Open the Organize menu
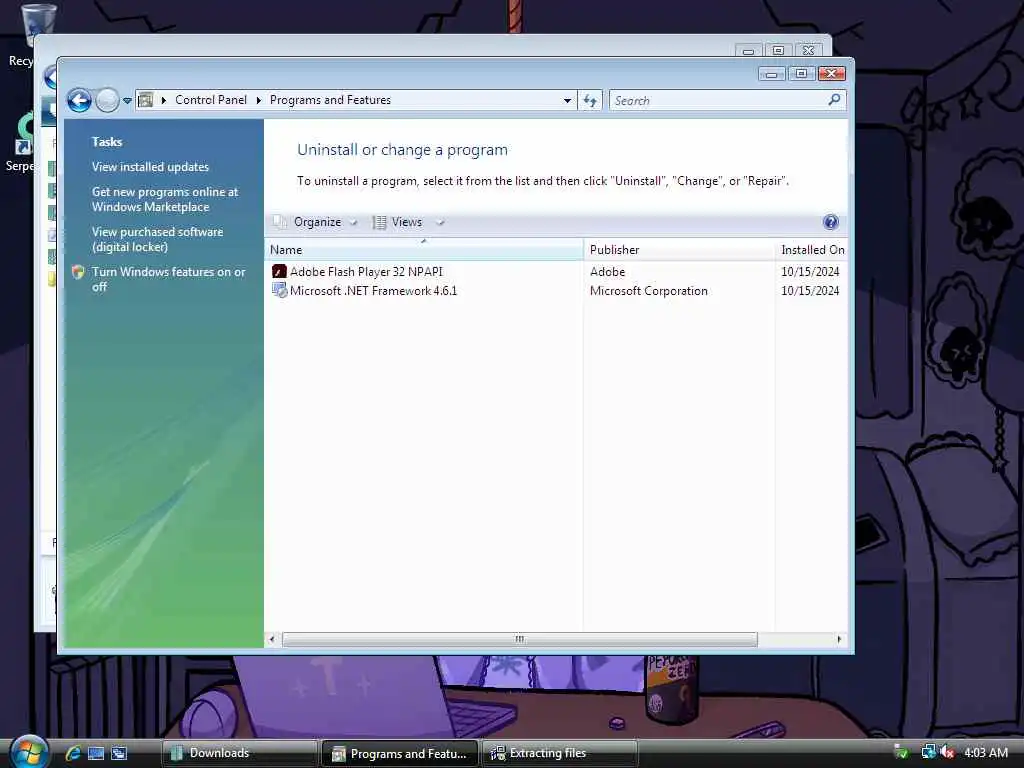 click(x=317, y=222)
